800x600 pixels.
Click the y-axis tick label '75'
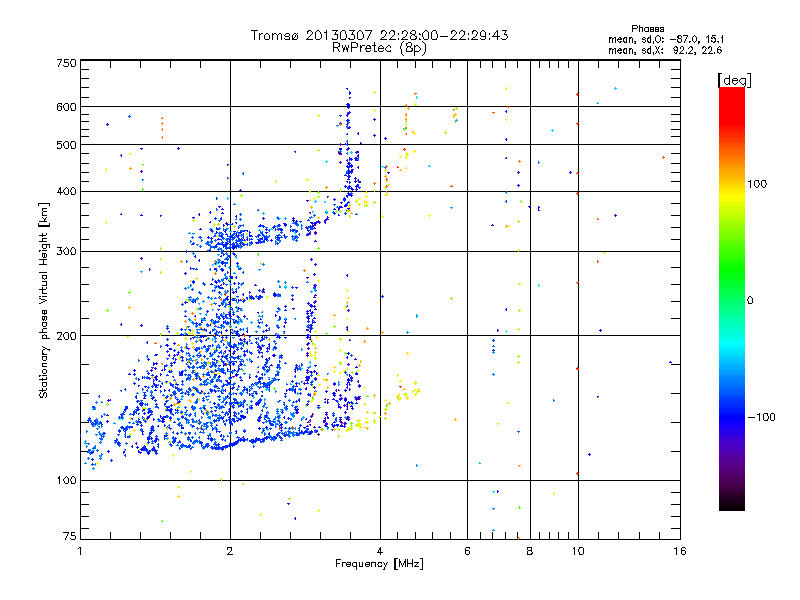[x=70, y=536]
